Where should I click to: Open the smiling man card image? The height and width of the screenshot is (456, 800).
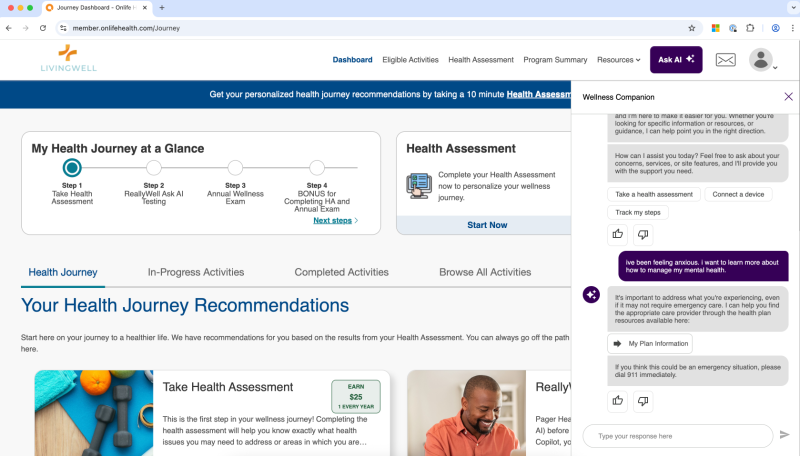click(466, 413)
